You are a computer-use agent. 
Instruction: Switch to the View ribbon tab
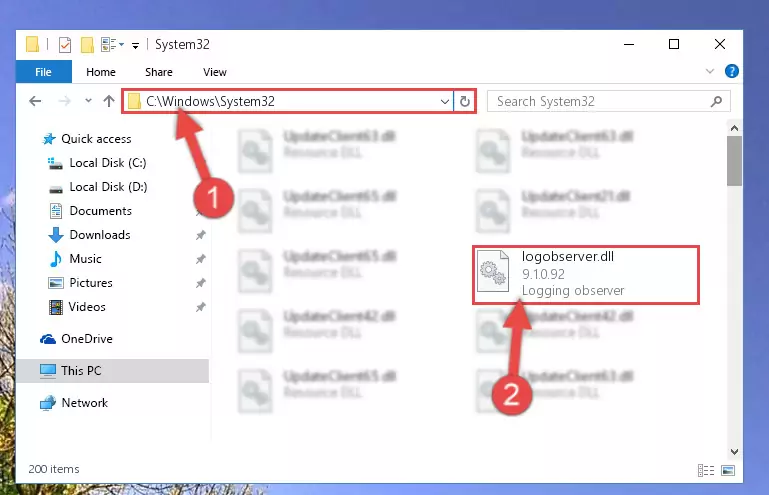coord(215,72)
